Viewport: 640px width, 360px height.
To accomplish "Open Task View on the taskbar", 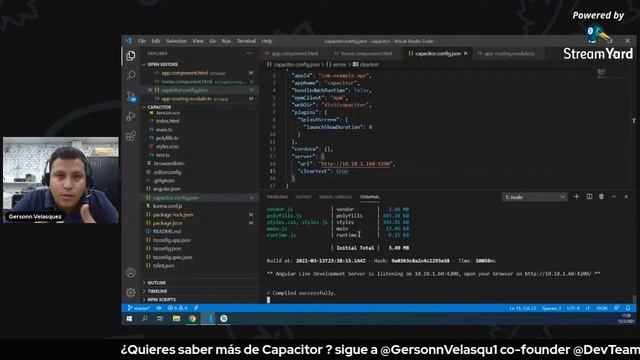I will (x=160, y=319).
